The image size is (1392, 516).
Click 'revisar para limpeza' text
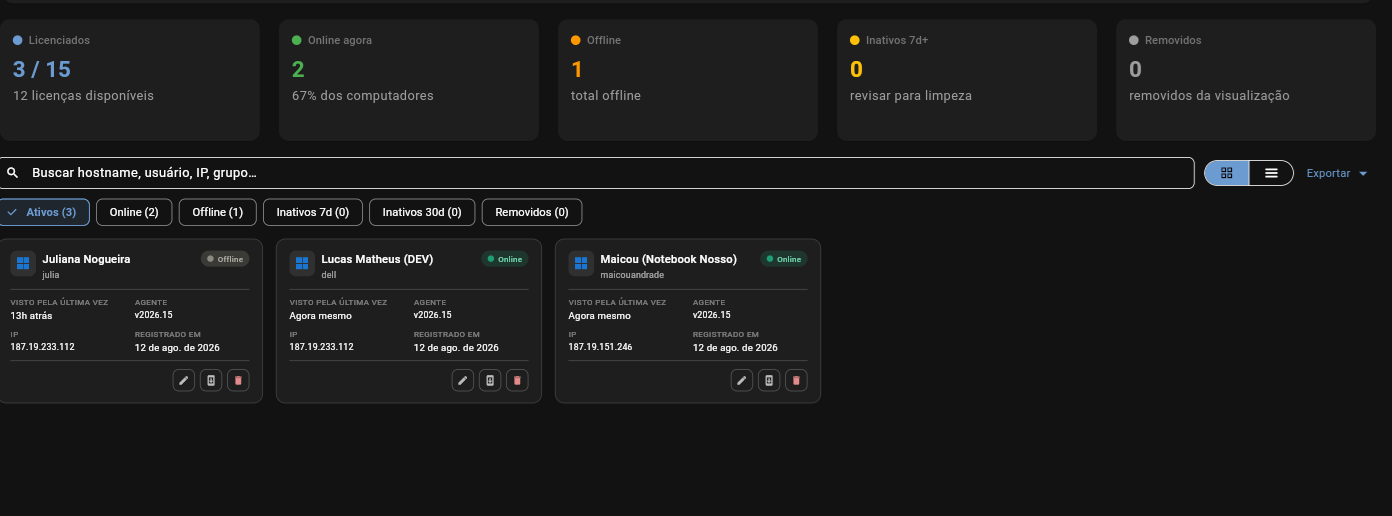pyautogui.click(x=911, y=96)
